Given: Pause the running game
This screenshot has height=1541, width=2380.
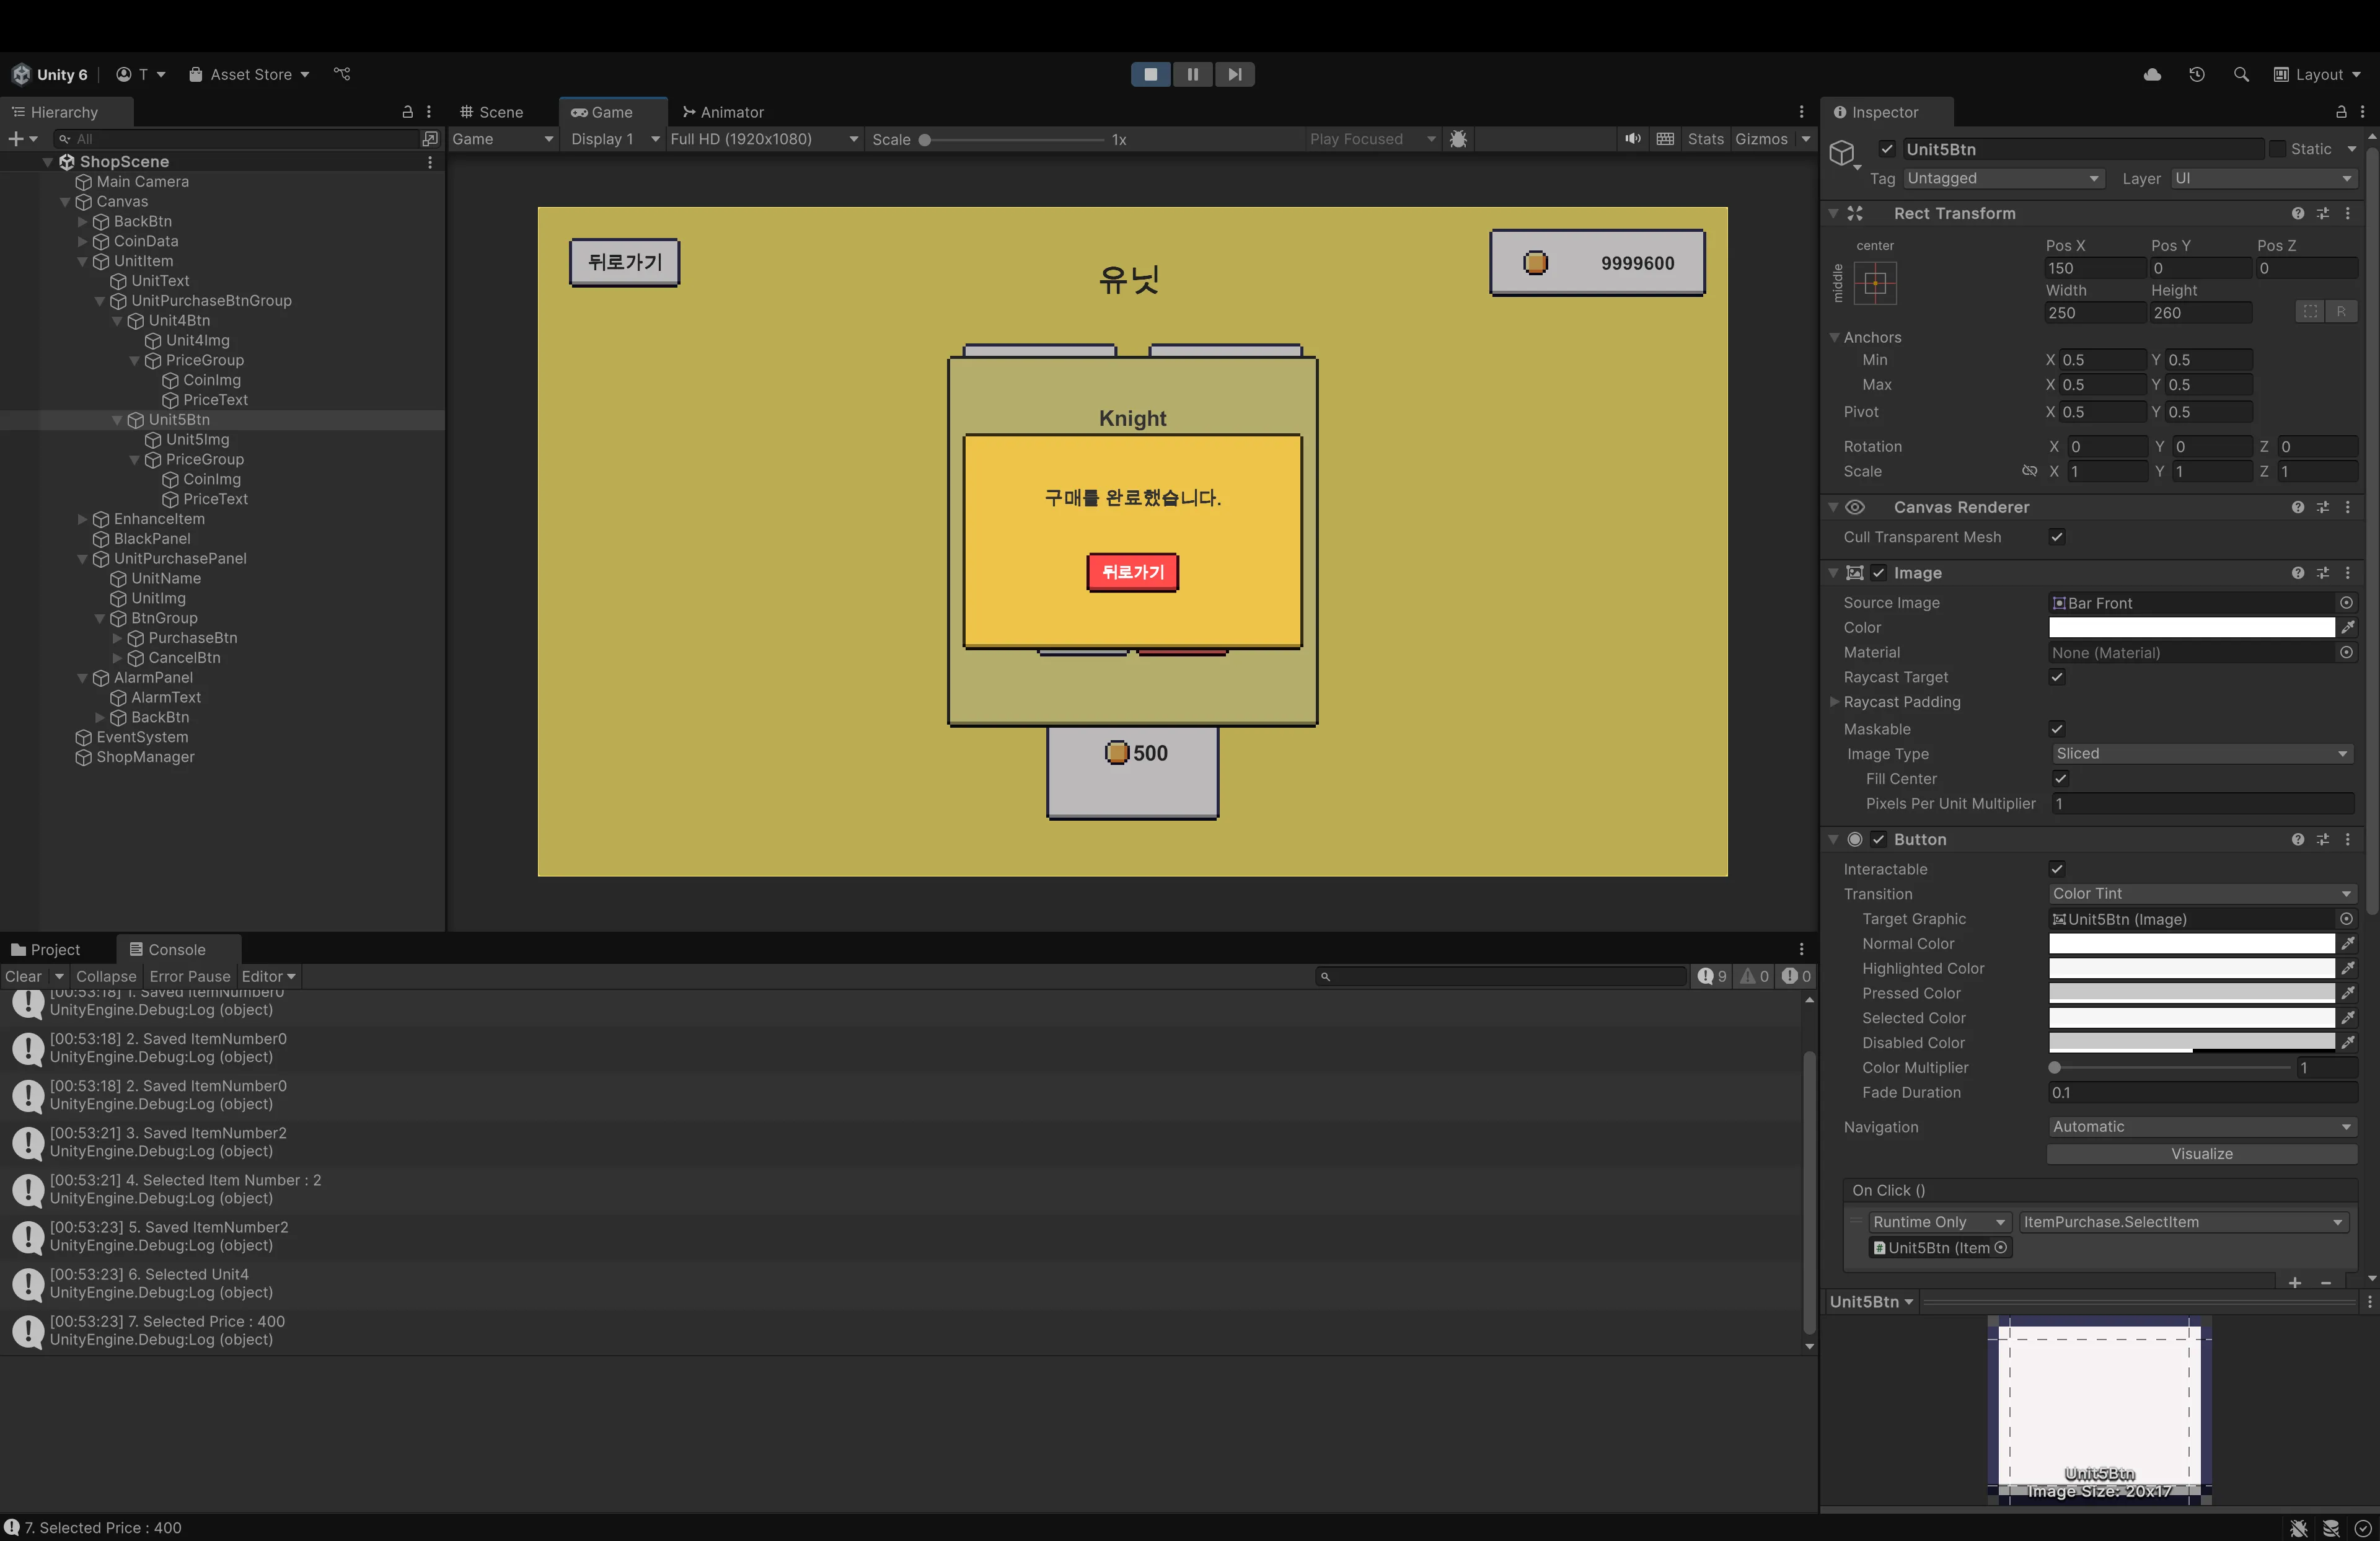Looking at the screenshot, I should click(1192, 74).
